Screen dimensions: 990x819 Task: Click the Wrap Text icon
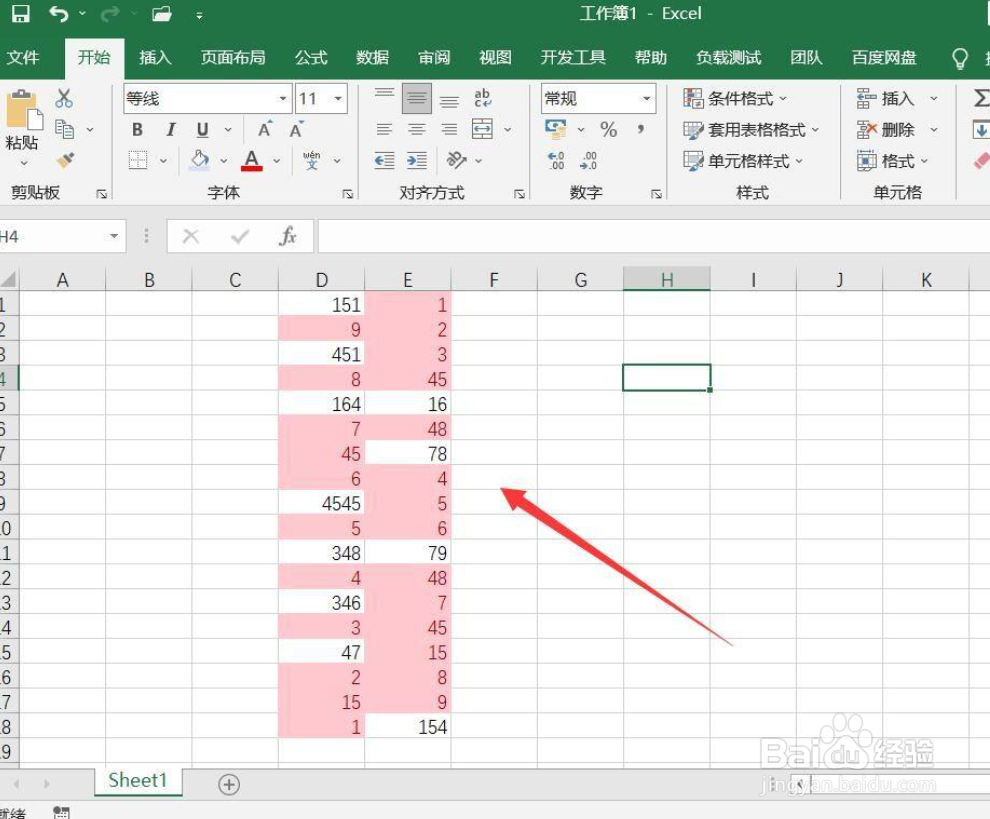482,98
